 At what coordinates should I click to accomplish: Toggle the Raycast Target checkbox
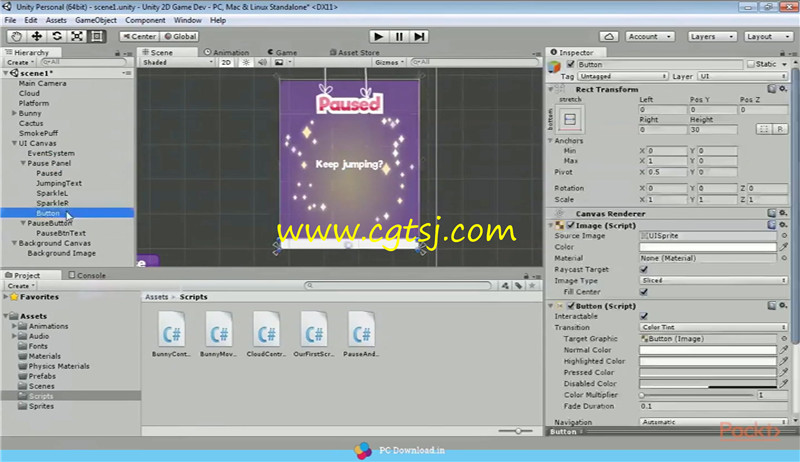pos(644,269)
